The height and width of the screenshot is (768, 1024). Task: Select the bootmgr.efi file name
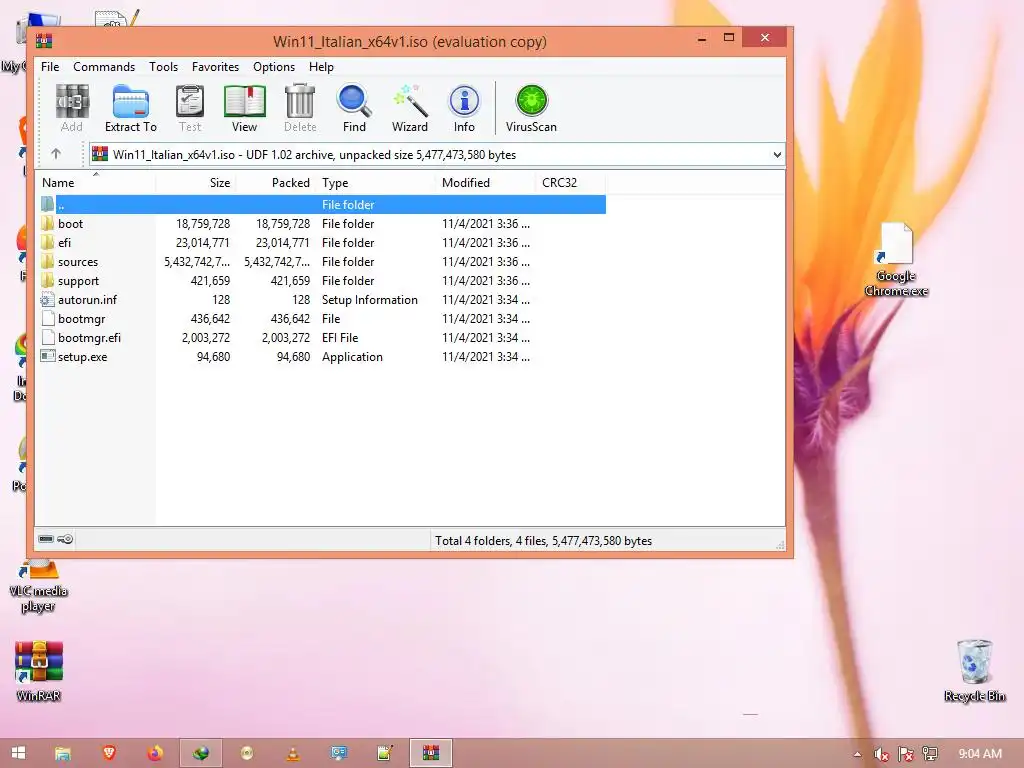click(89, 338)
